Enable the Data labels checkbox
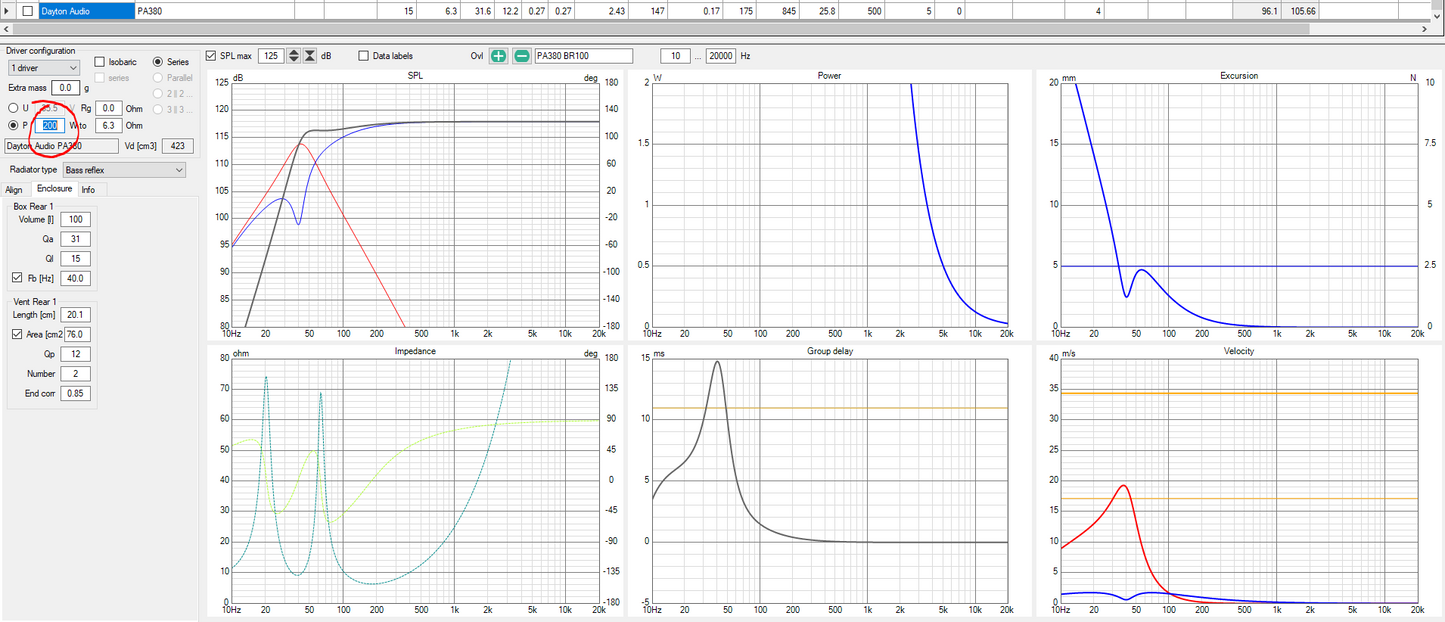 click(x=363, y=56)
